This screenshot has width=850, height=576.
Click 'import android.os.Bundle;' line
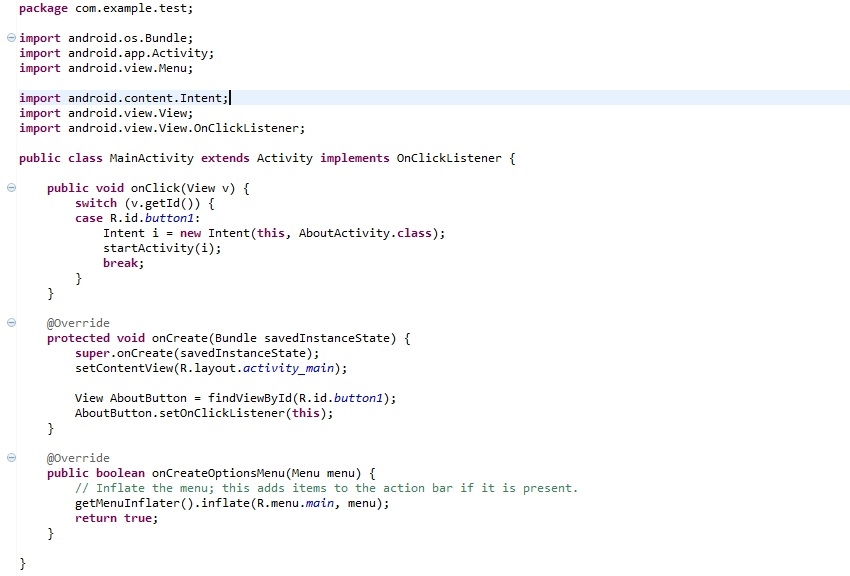tap(106, 38)
